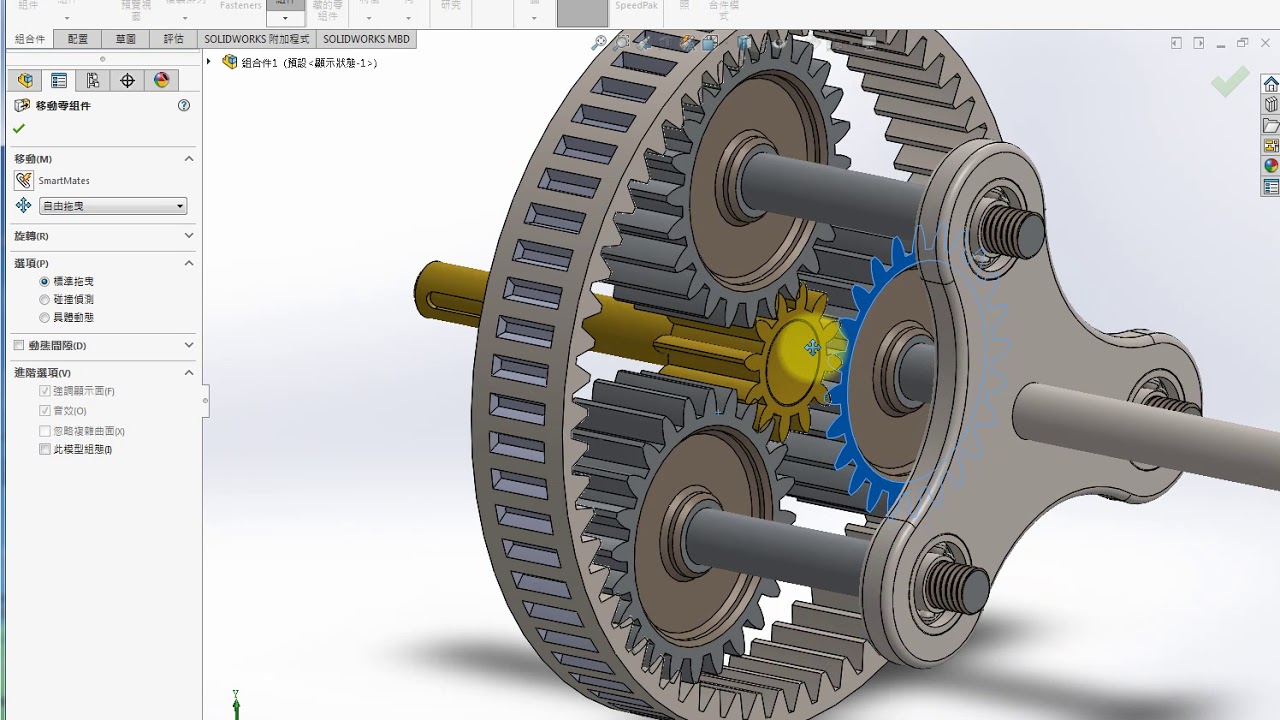
Task: Open the SOLIDWORKS Resources home icon
Action: 1271,83
